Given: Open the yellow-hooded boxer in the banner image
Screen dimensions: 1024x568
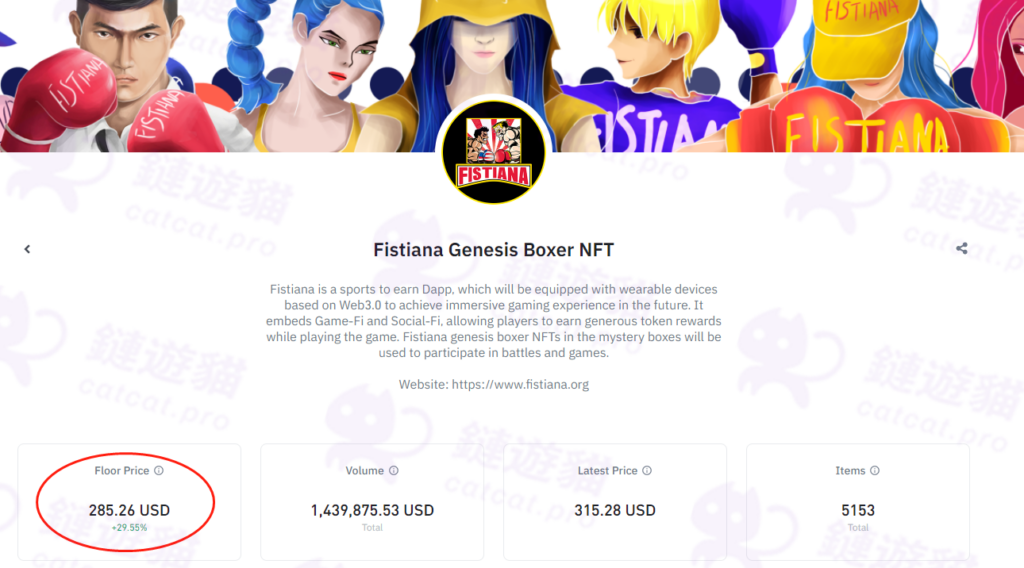Looking at the screenshot, I should [x=485, y=52].
